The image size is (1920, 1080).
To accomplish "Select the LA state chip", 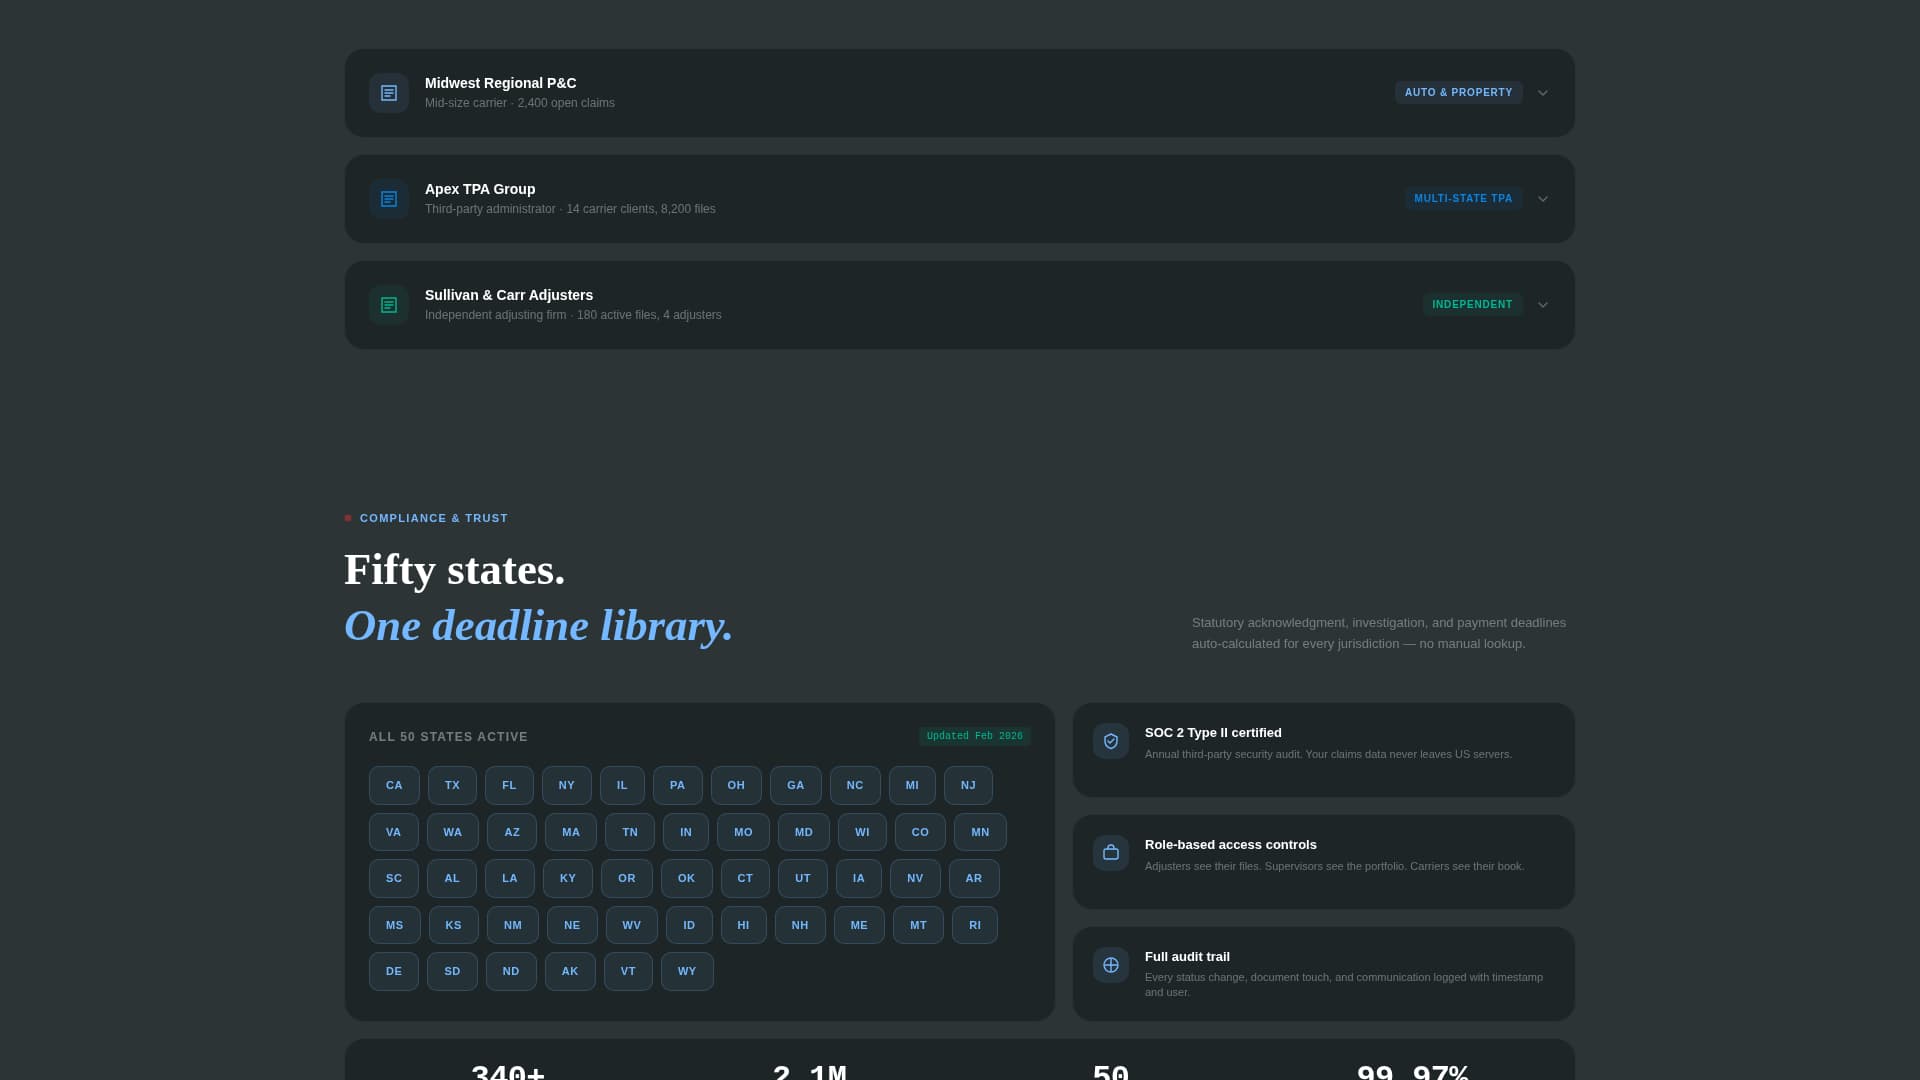I will [x=510, y=878].
